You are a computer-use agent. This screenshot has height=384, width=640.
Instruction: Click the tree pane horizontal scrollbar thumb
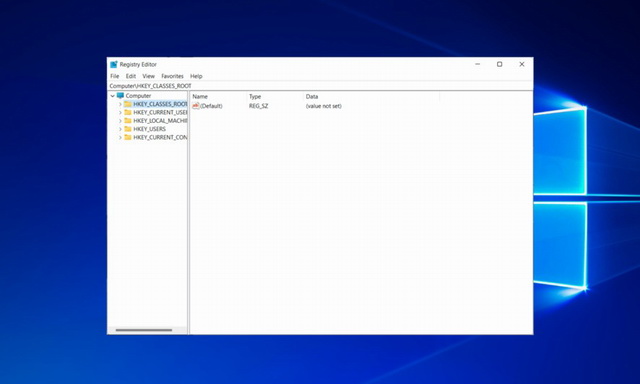(144, 330)
